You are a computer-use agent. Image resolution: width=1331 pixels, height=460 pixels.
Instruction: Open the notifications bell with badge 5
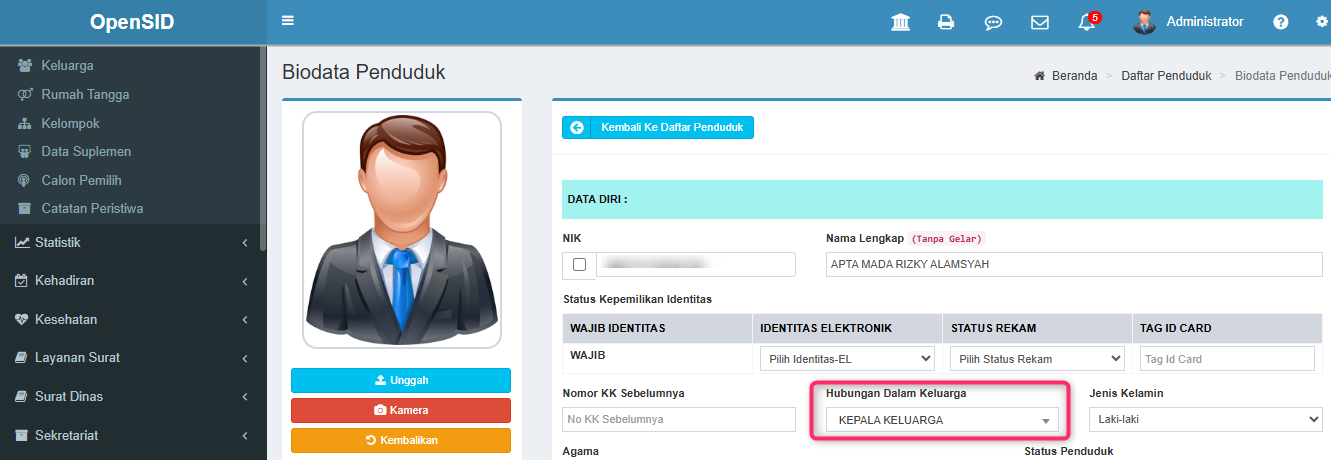(x=1087, y=22)
